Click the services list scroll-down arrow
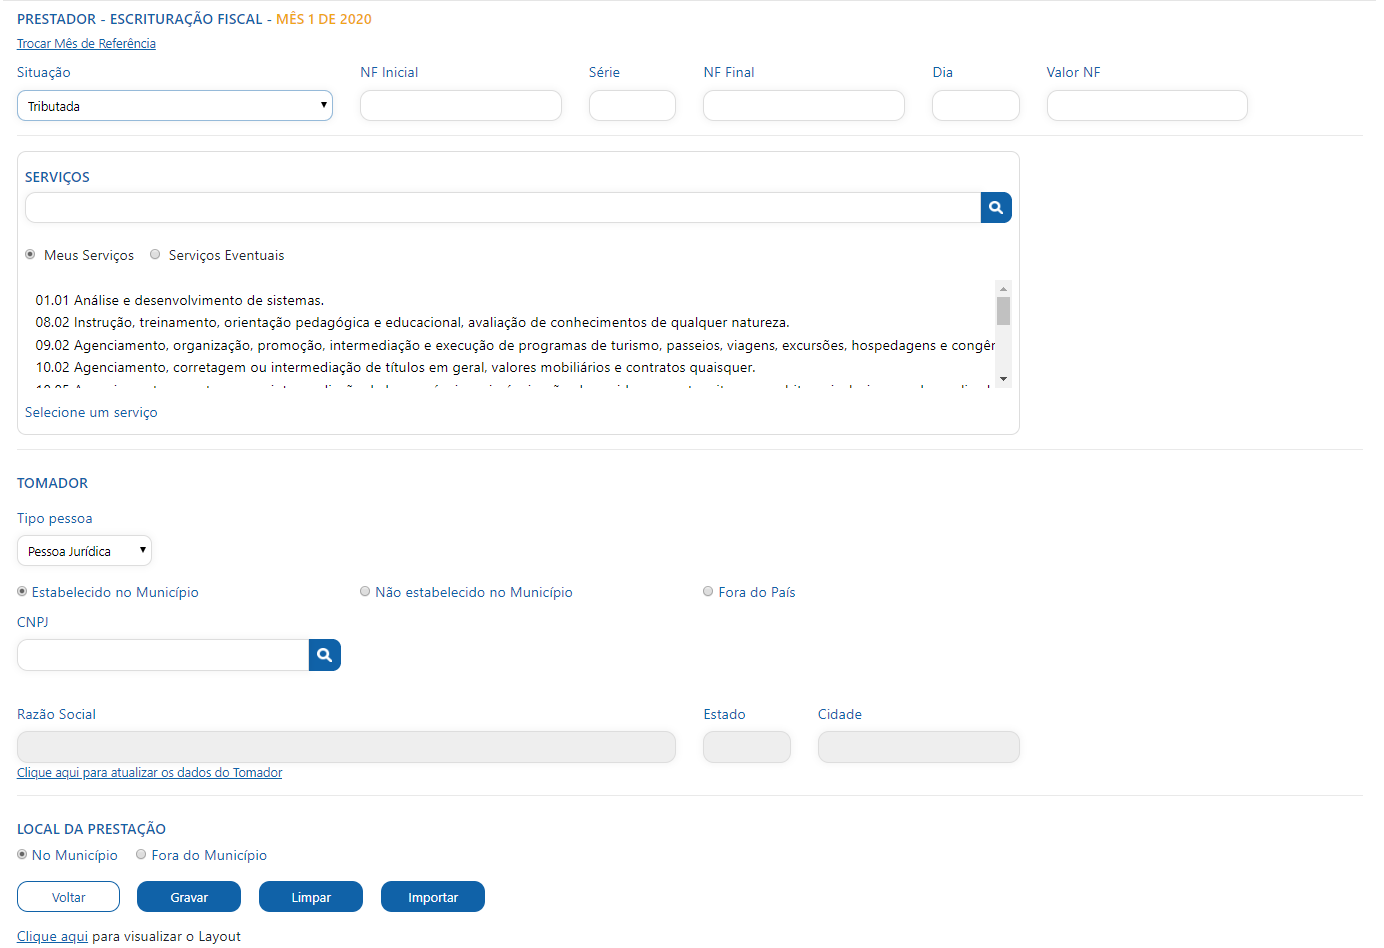This screenshot has height=948, width=1384. coord(1003,379)
